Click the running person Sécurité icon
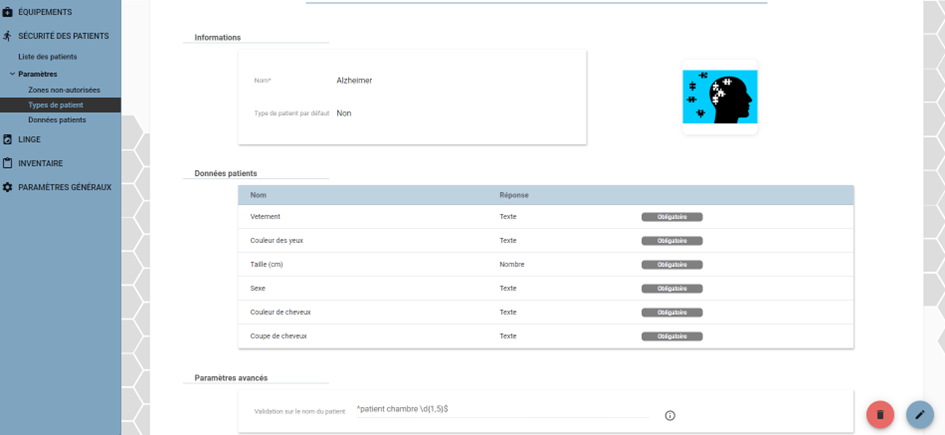 7,36
